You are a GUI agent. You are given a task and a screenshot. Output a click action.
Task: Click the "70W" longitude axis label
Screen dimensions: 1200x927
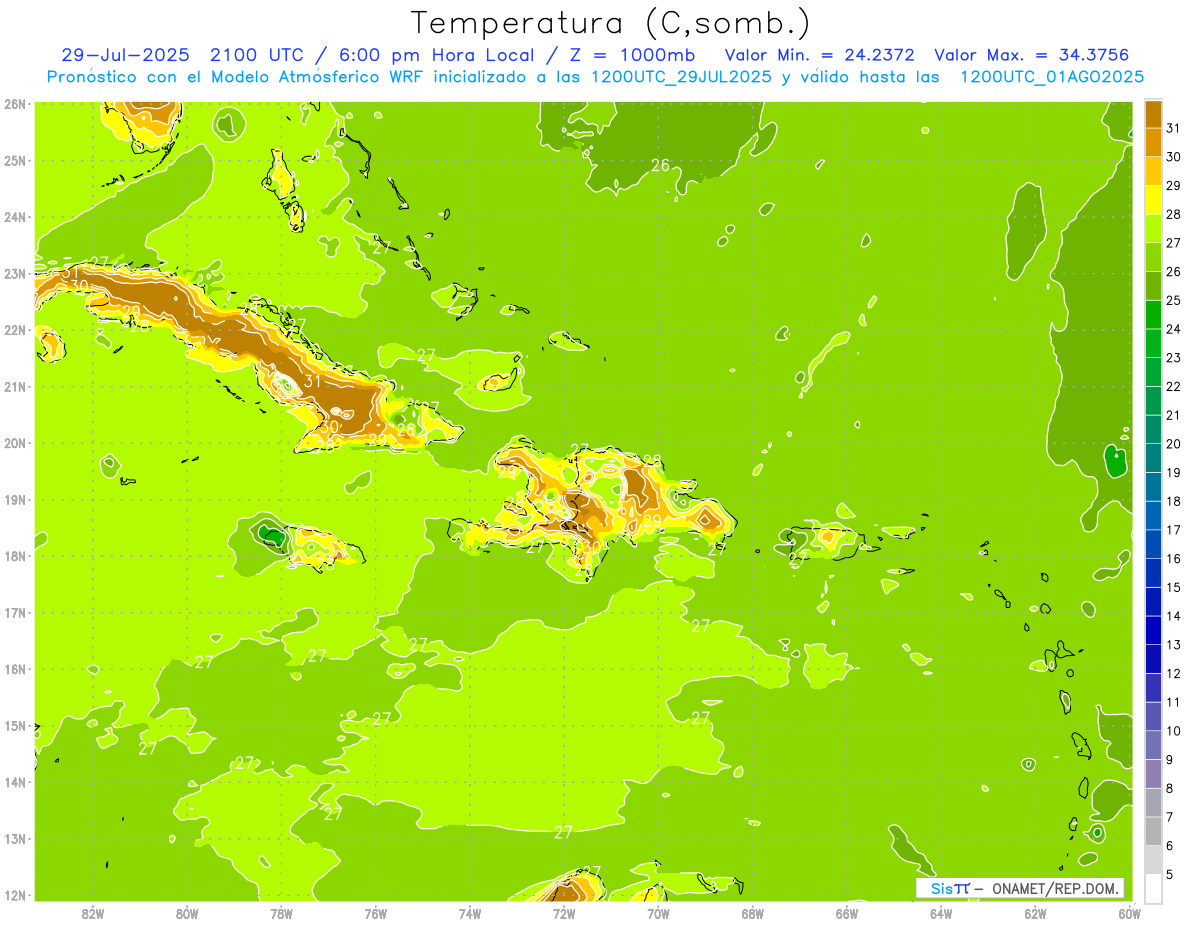[x=658, y=914]
